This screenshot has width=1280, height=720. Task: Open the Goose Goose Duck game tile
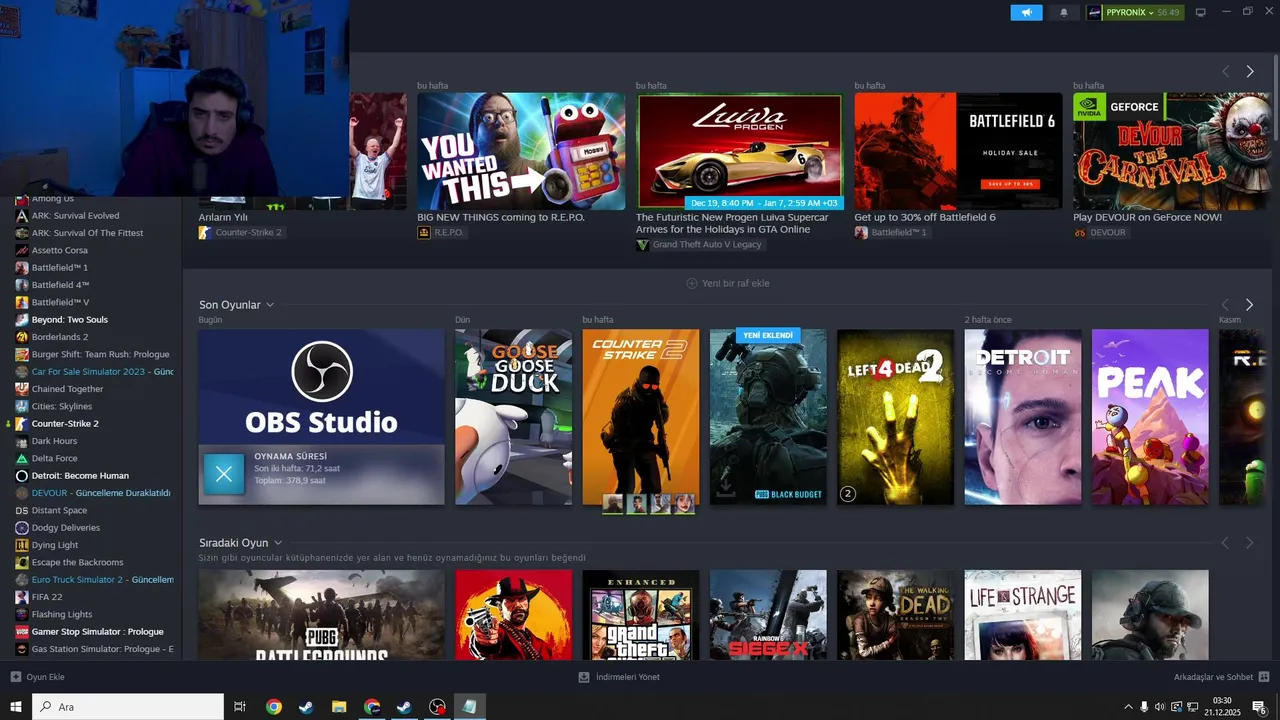click(513, 417)
